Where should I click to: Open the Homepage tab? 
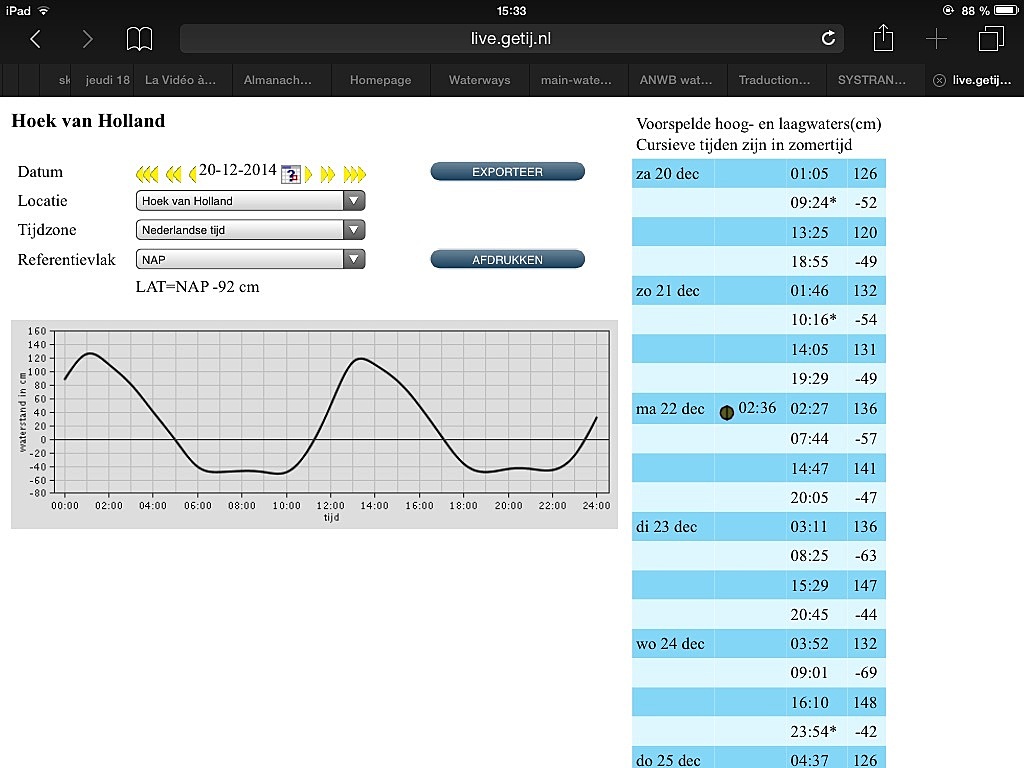381,80
